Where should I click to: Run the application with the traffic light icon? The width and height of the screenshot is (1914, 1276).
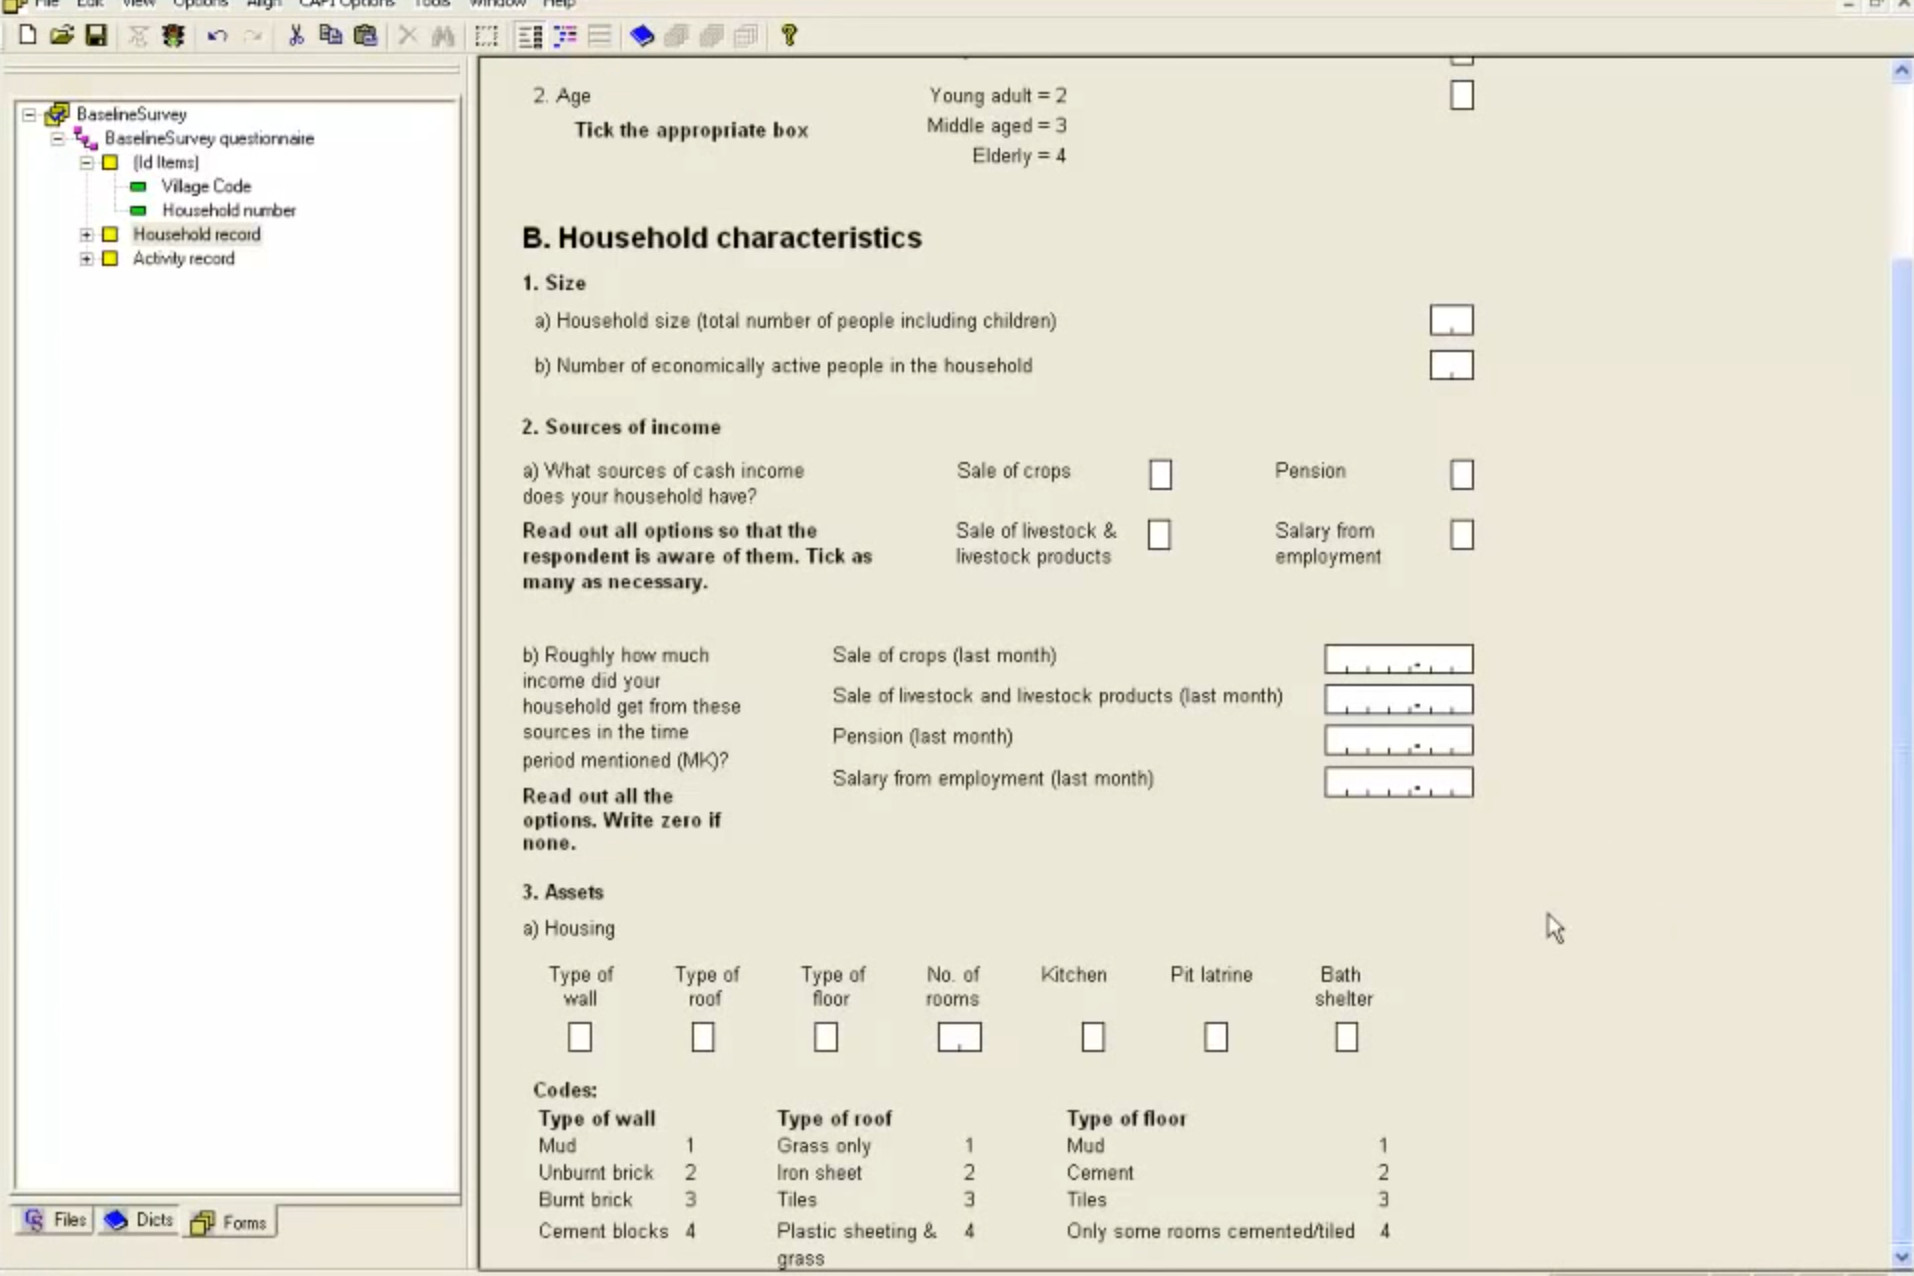[x=173, y=36]
